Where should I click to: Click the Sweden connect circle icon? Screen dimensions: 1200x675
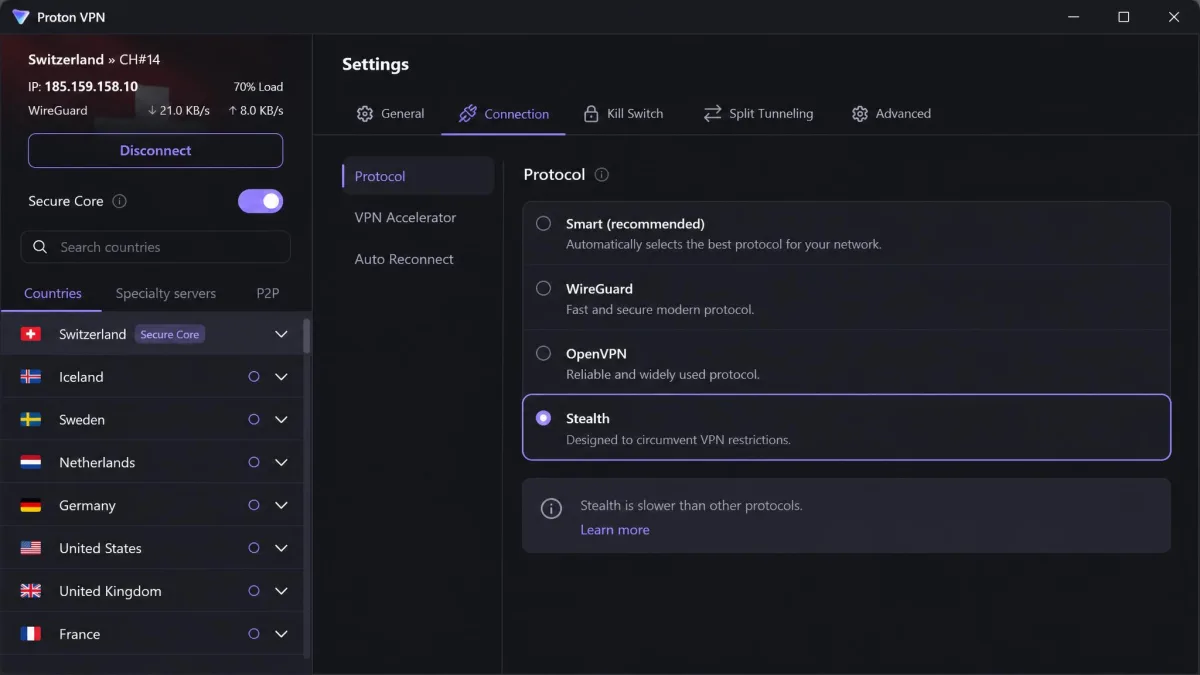(x=254, y=420)
